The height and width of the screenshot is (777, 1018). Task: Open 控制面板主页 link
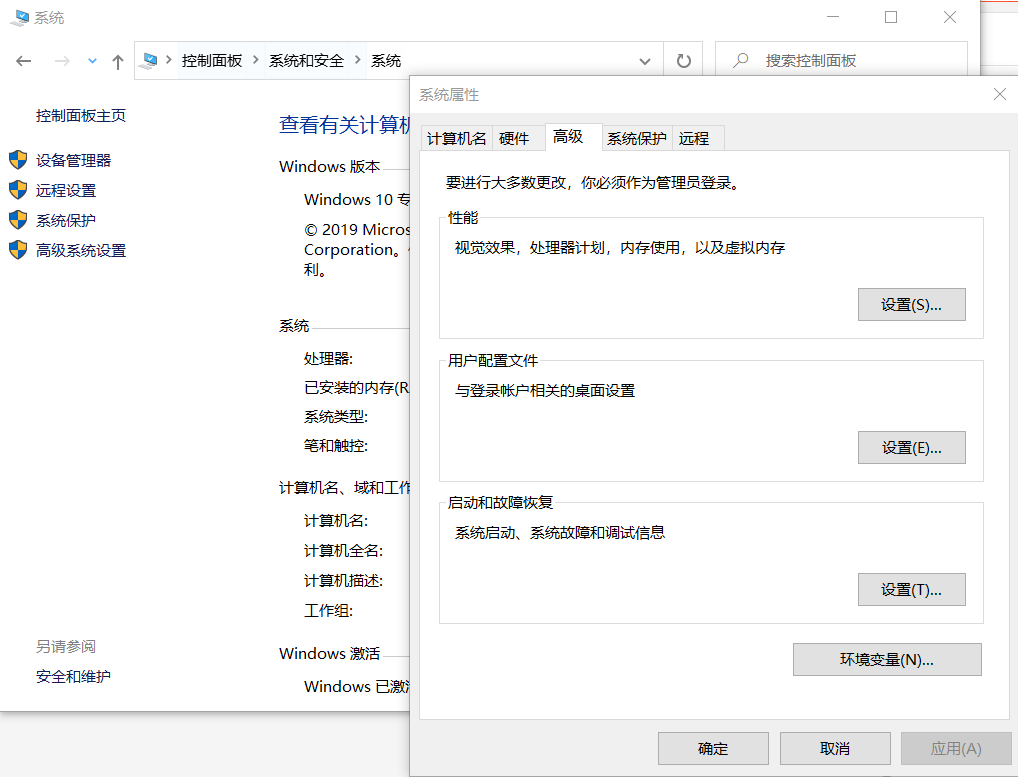[81, 116]
